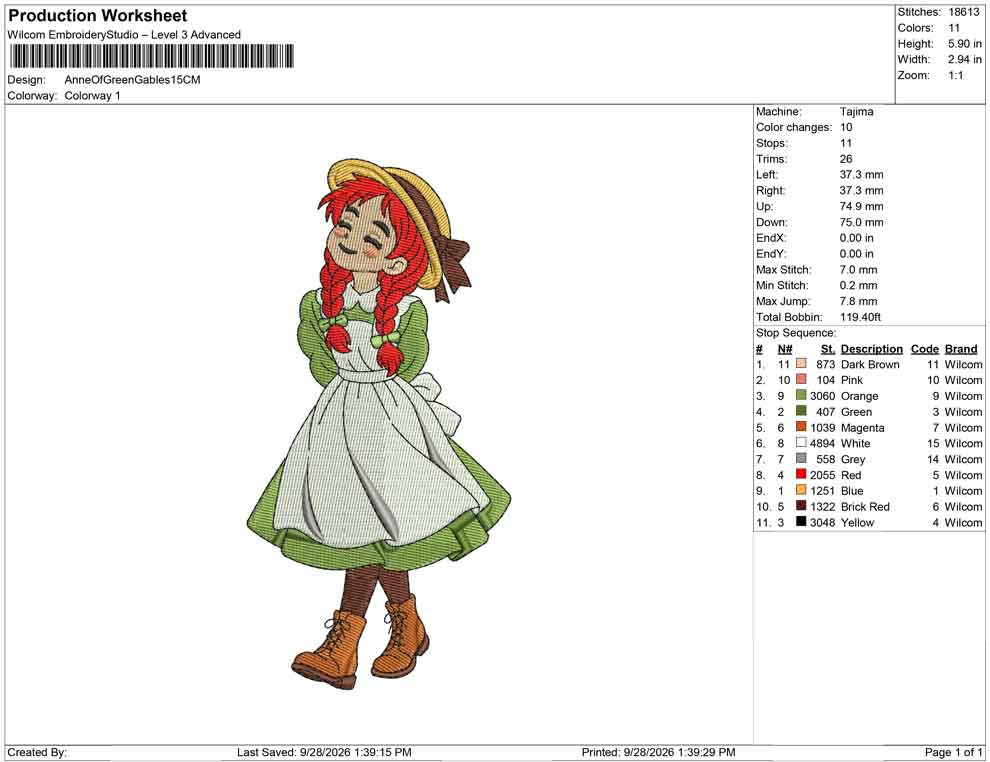
Task: Click the St. column header
Action: pyautogui.click(x=828, y=349)
